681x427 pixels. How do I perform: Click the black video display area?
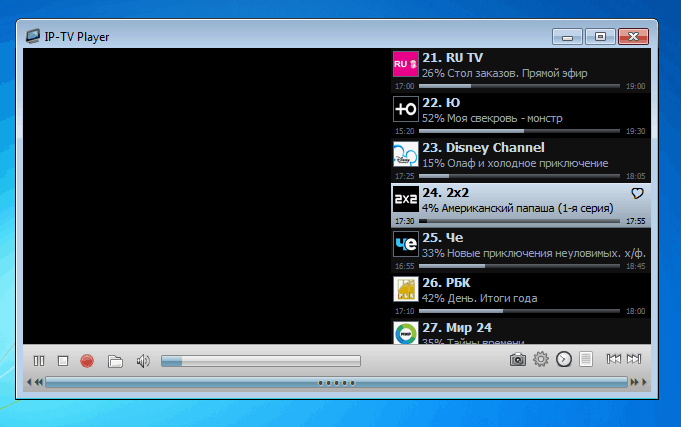coord(207,196)
